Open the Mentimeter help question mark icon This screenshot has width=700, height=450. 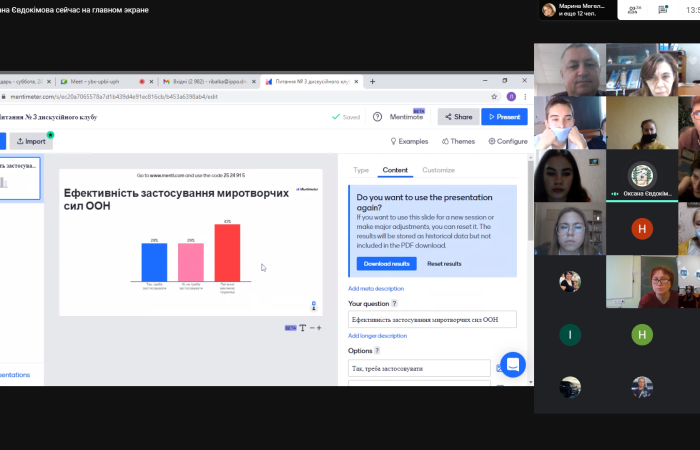pyautogui.click(x=377, y=116)
